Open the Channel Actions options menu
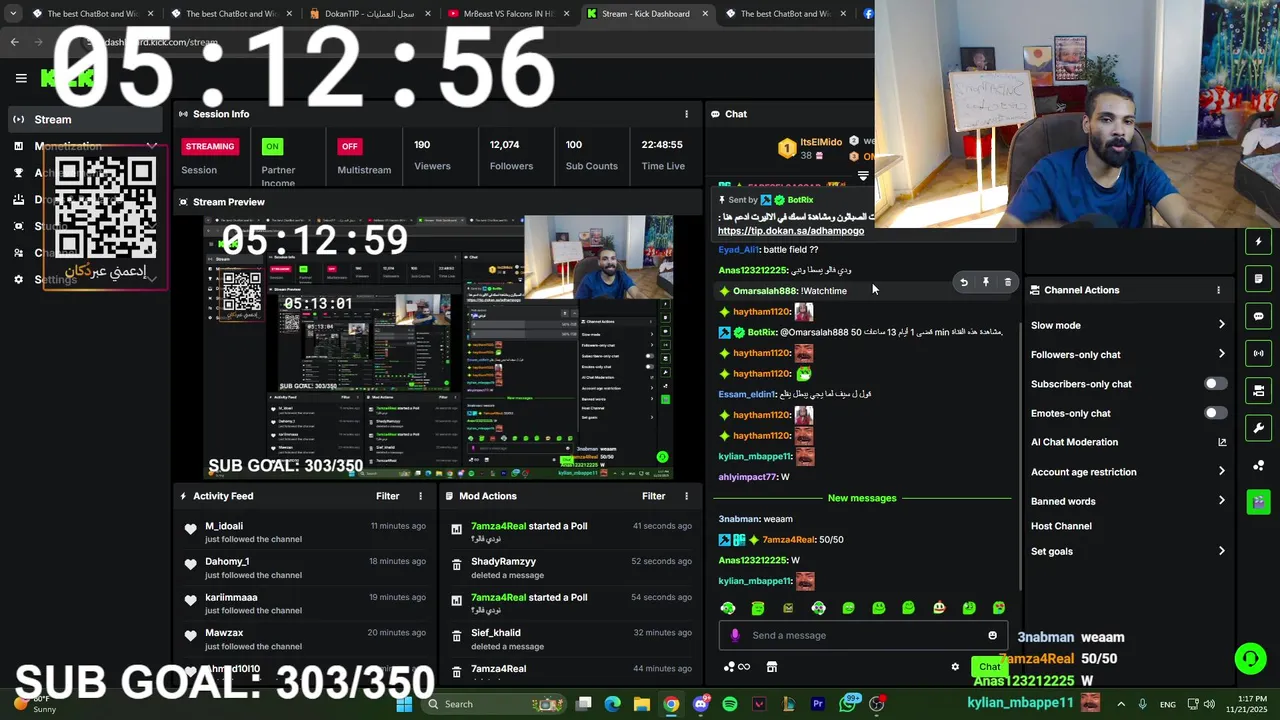Screen dimensions: 1280x720 (1218, 290)
